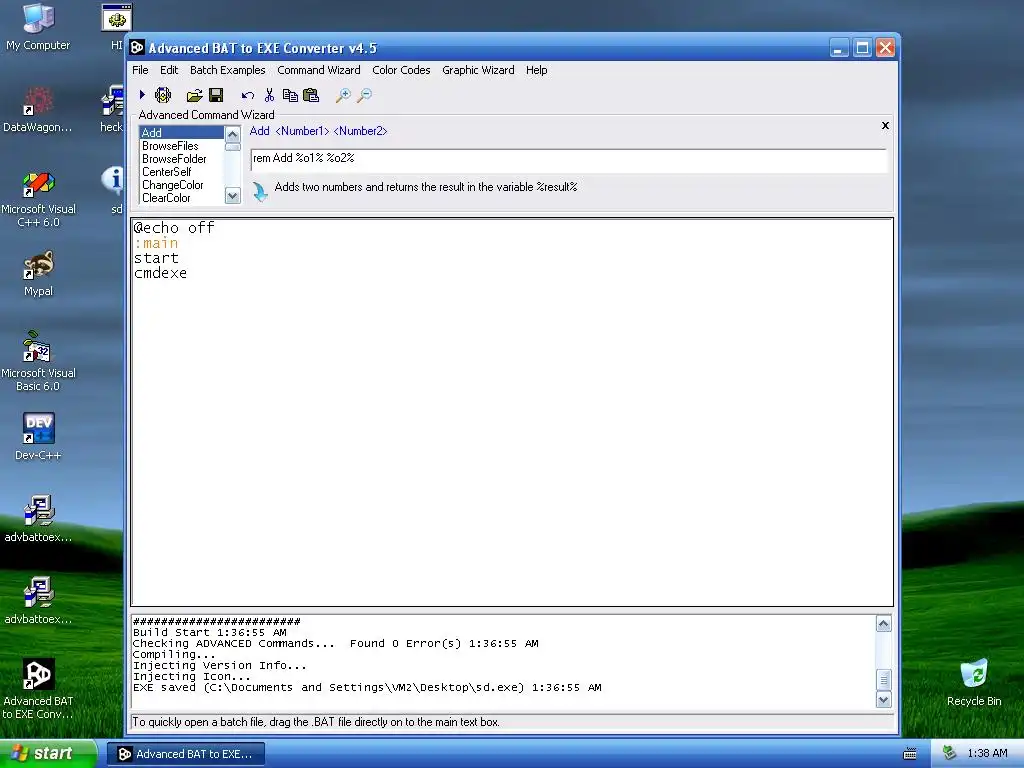Click the Dev-C++ desktop icon
This screenshot has height=768, width=1024.
pos(38,436)
